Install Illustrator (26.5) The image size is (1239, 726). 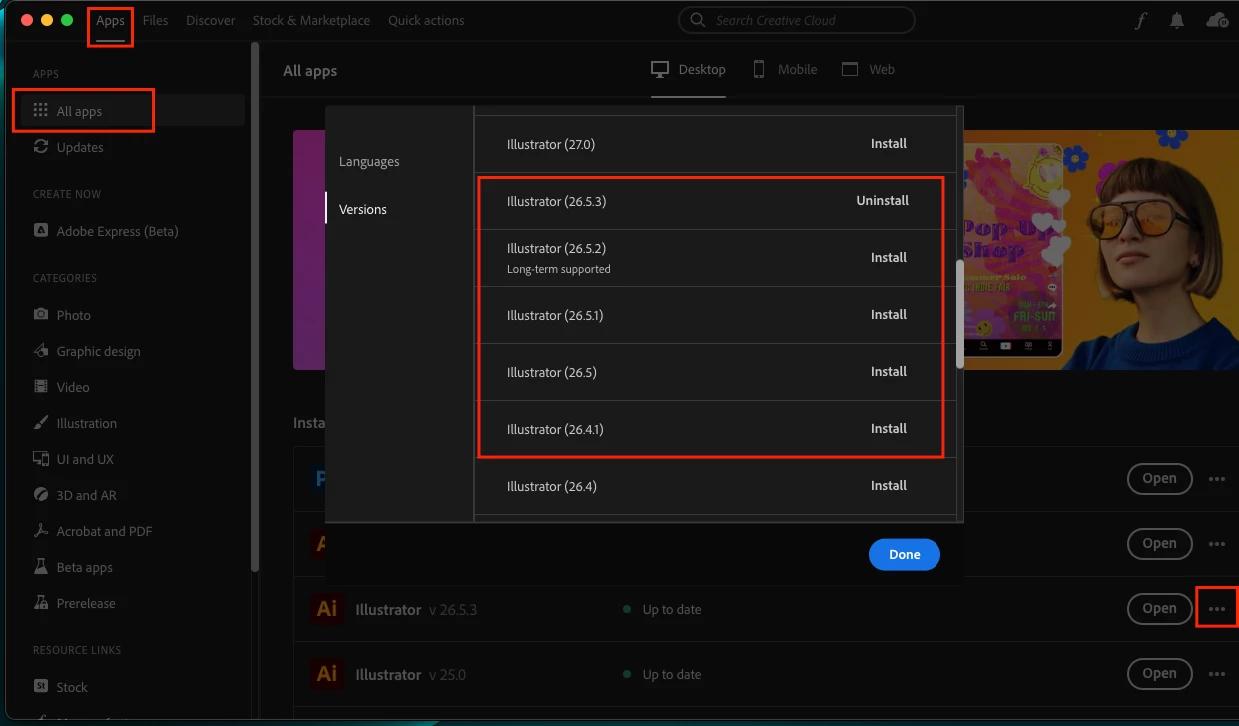pos(888,372)
